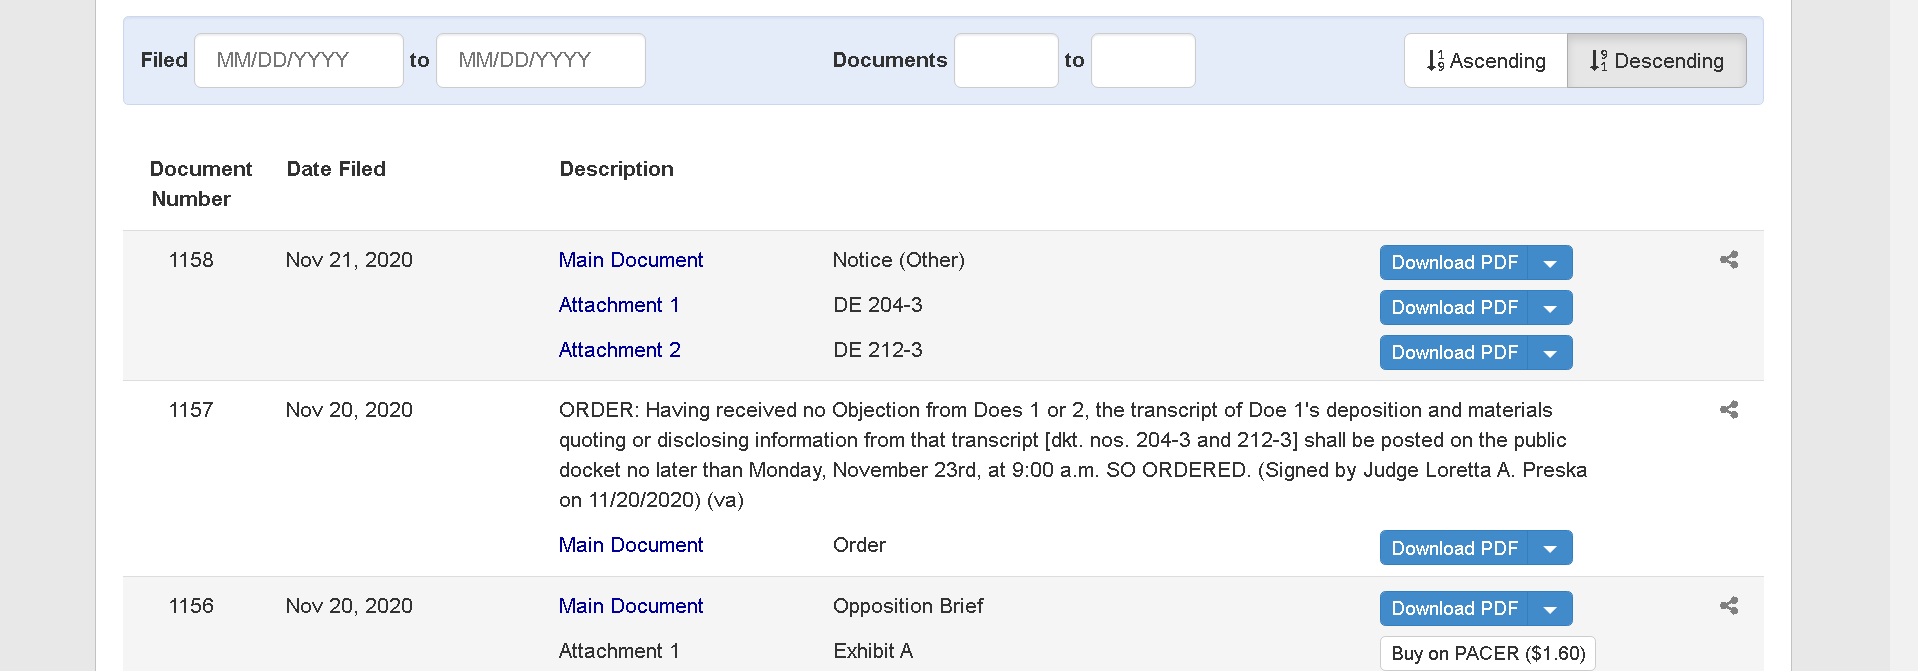Share document 1156 via share icon
This screenshot has width=1919, height=671.
[x=1729, y=606]
